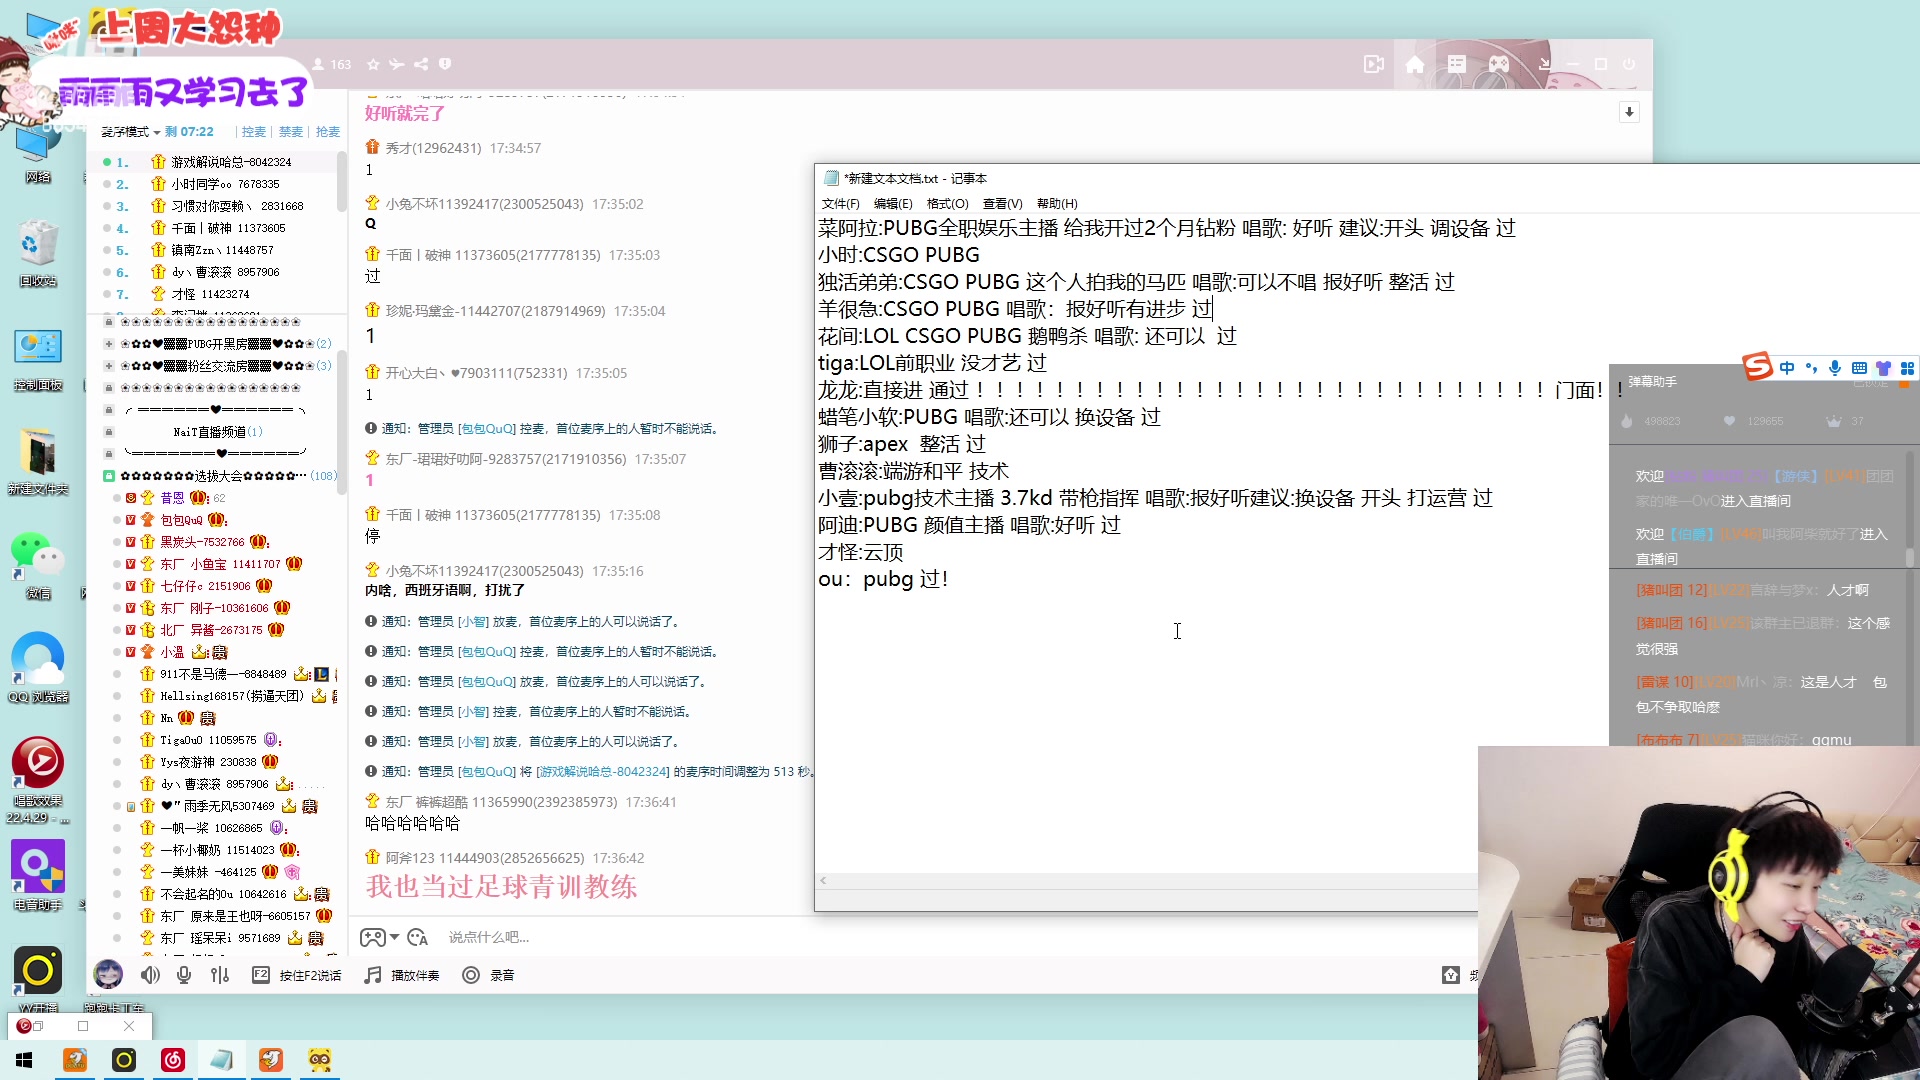Switch the Sogou Chinese/English mode indicator
This screenshot has height=1080, width=1920.
(x=1787, y=368)
